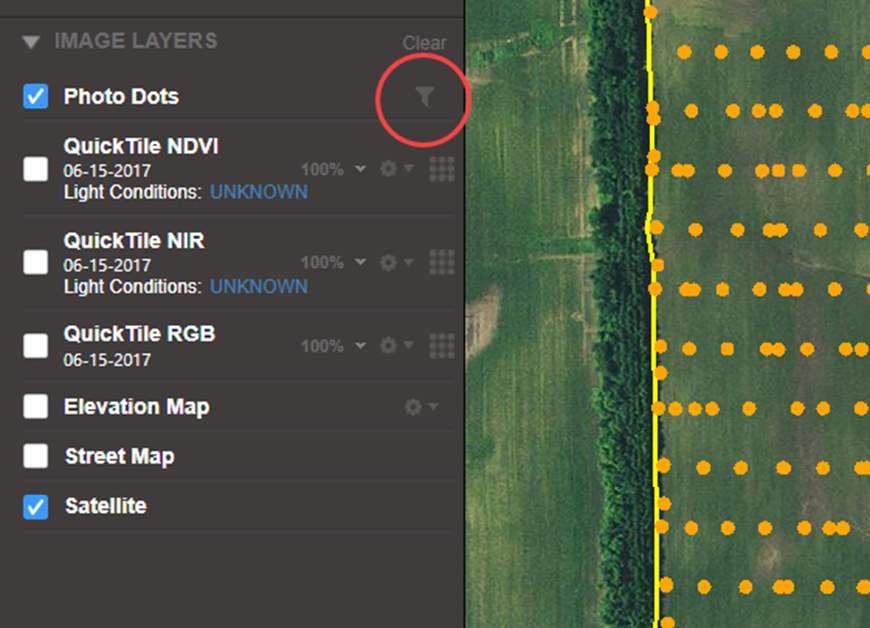Enable the QuickTile NDVI layer checkbox
This screenshot has width=870, height=628.
(x=36, y=169)
